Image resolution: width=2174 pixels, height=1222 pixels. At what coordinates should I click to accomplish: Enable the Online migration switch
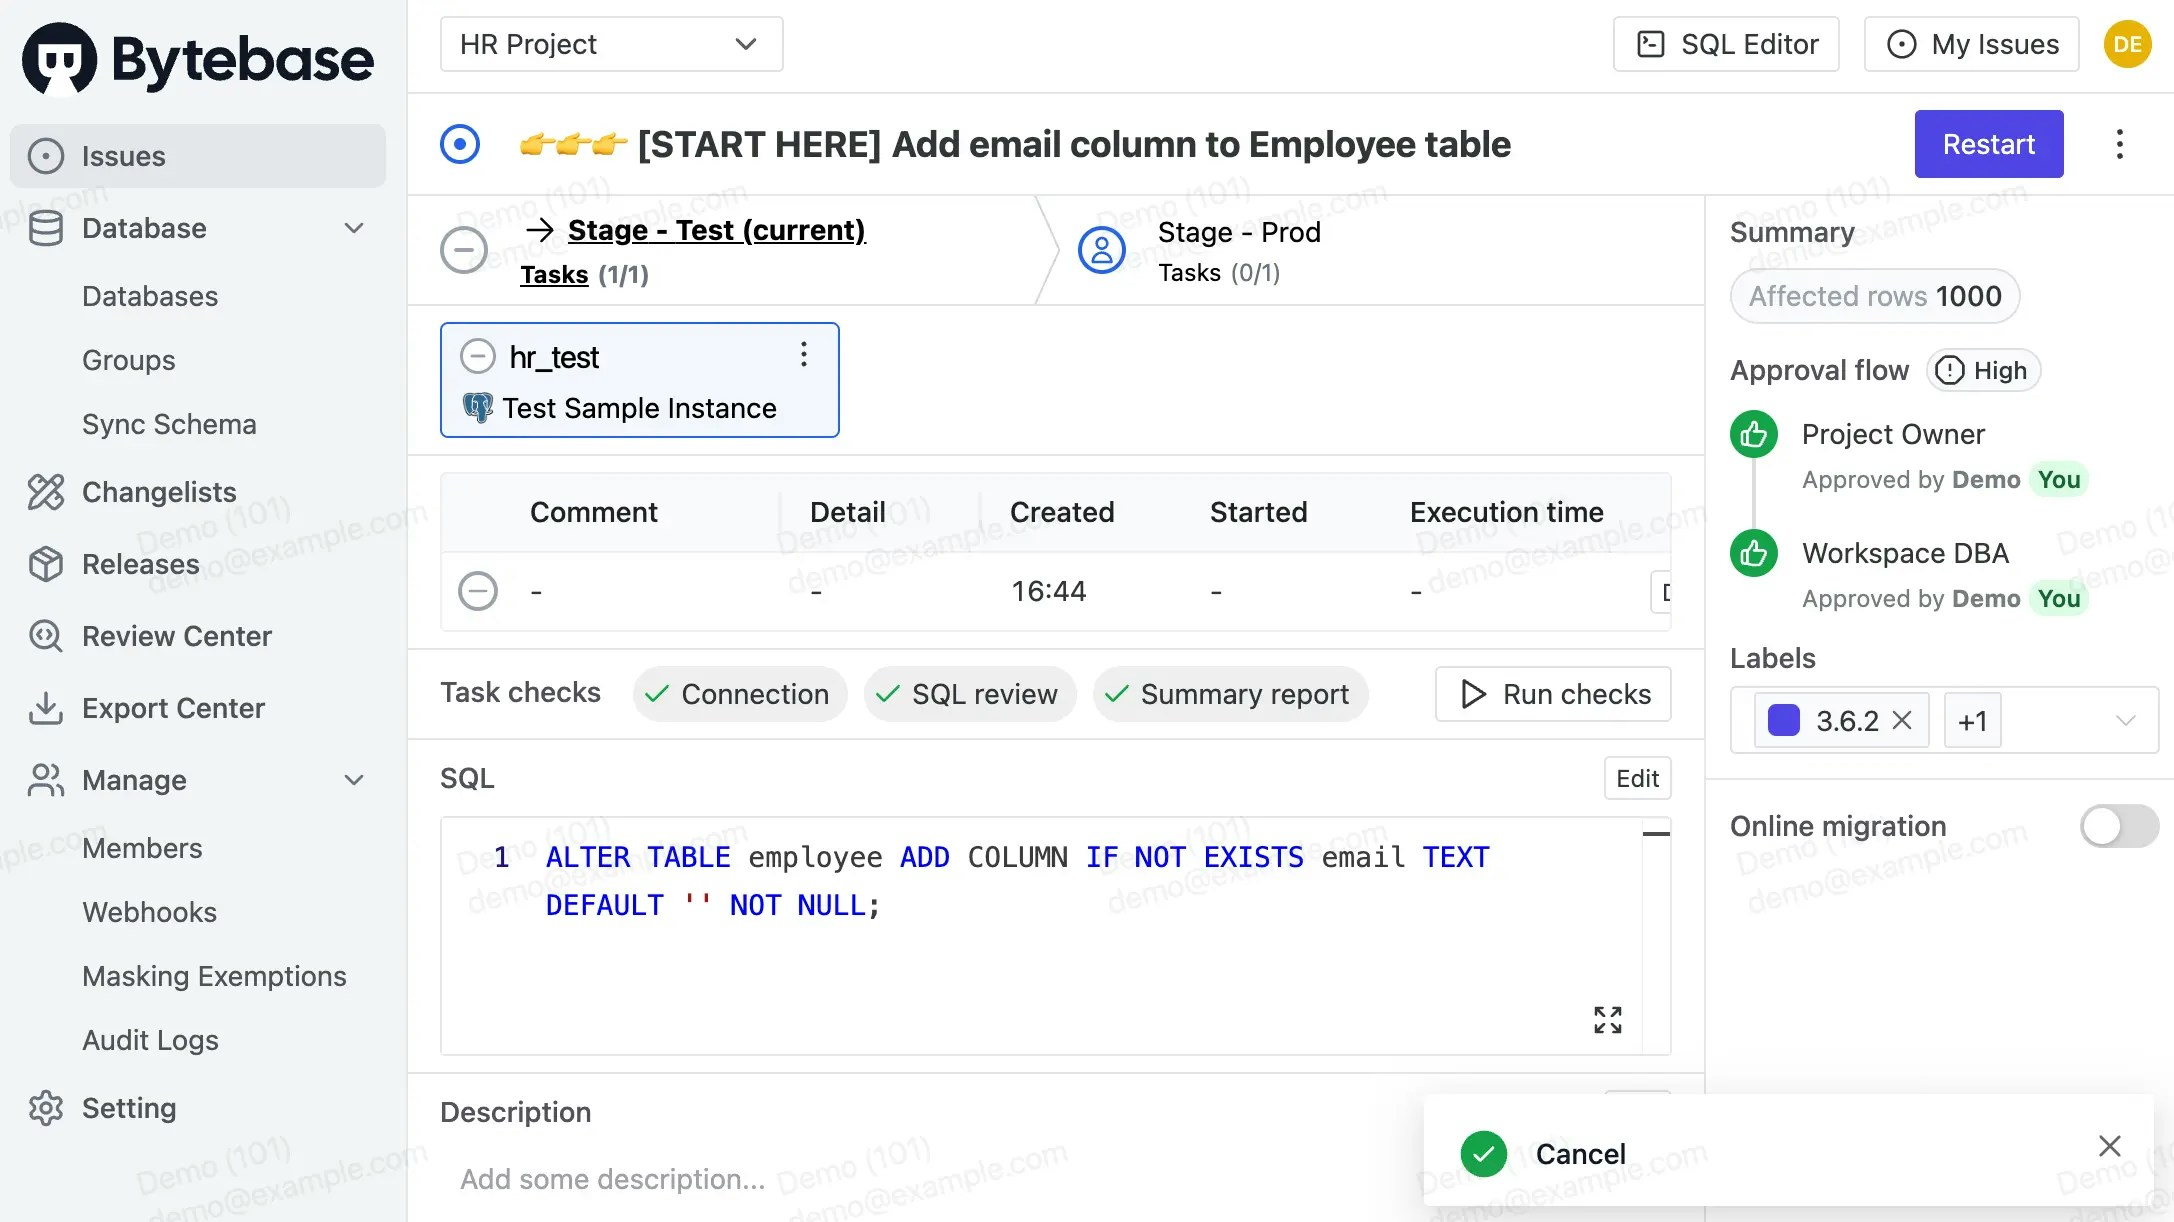click(2118, 826)
